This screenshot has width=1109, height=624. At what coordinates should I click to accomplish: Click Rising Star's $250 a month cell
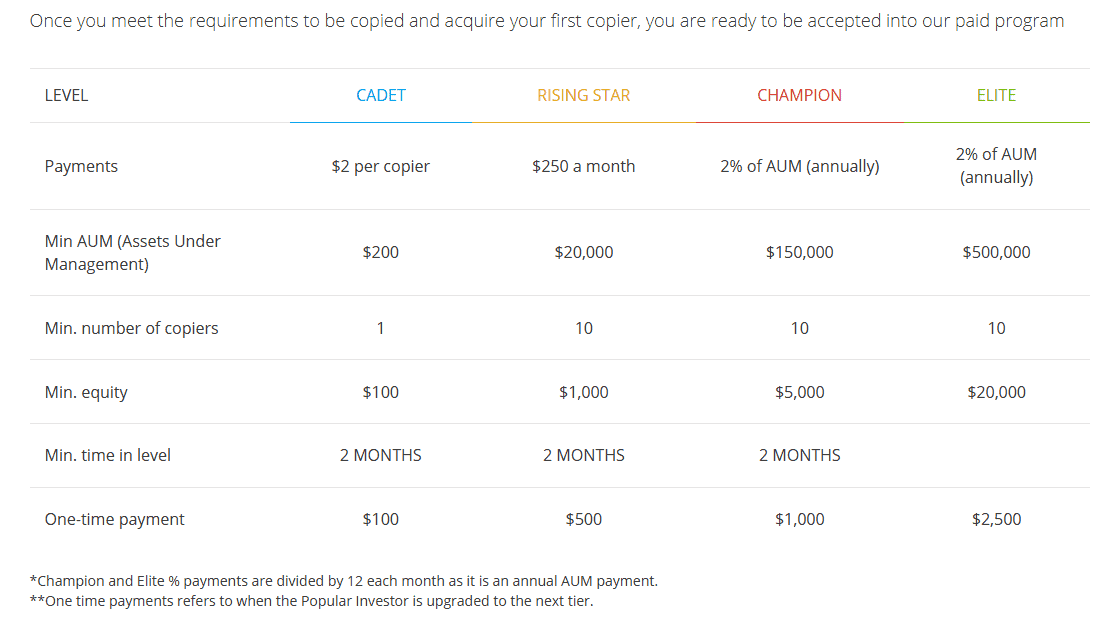(583, 166)
